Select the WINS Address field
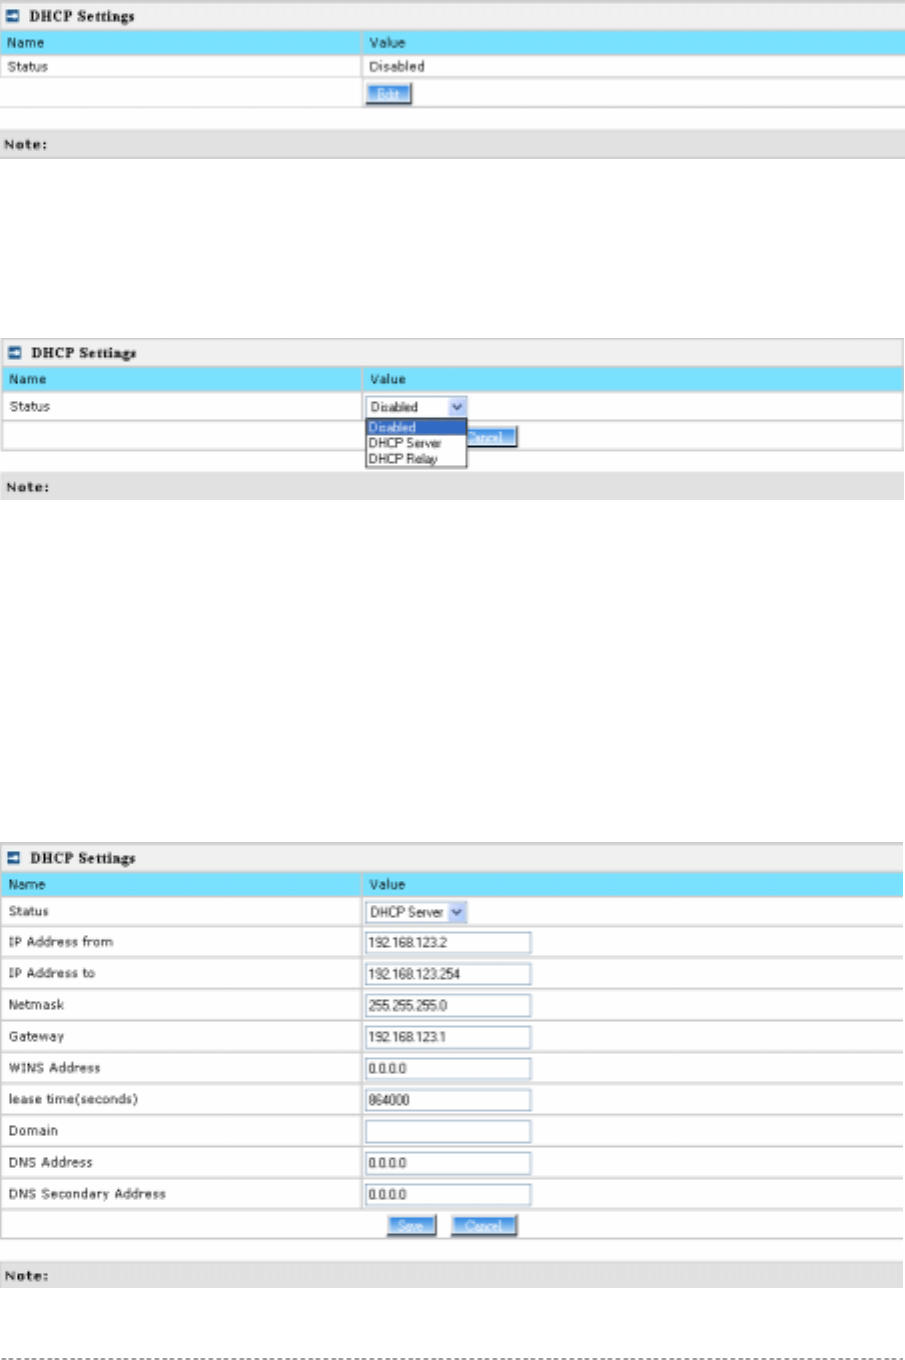 (x=448, y=1069)
